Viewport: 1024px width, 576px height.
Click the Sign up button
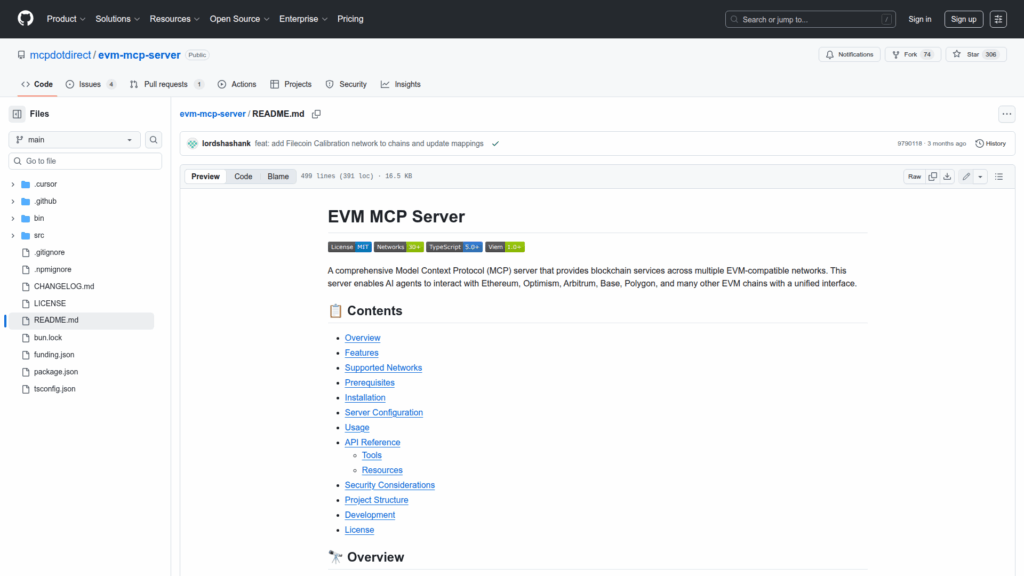coord(963,19)
